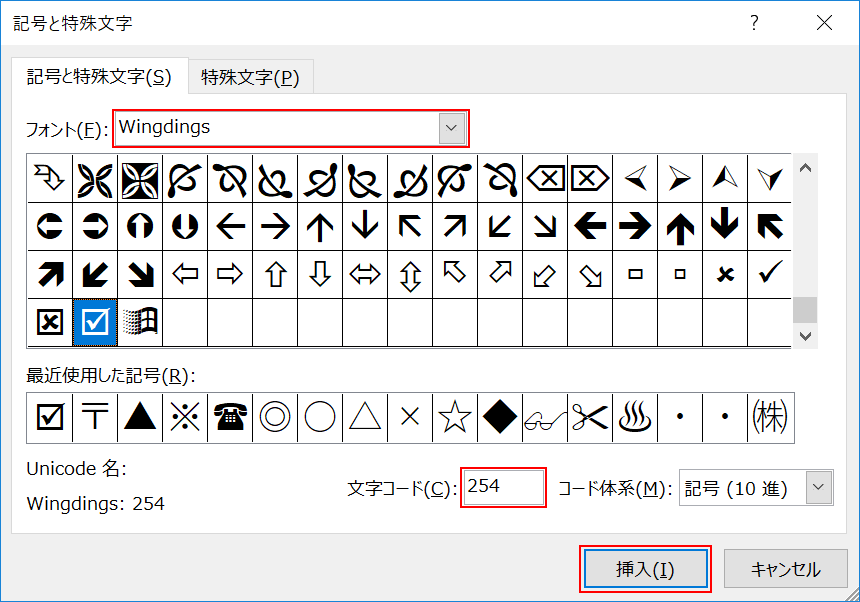
Task: Pick the reference mark ※ from recent symbols
Action: [185, 418]
